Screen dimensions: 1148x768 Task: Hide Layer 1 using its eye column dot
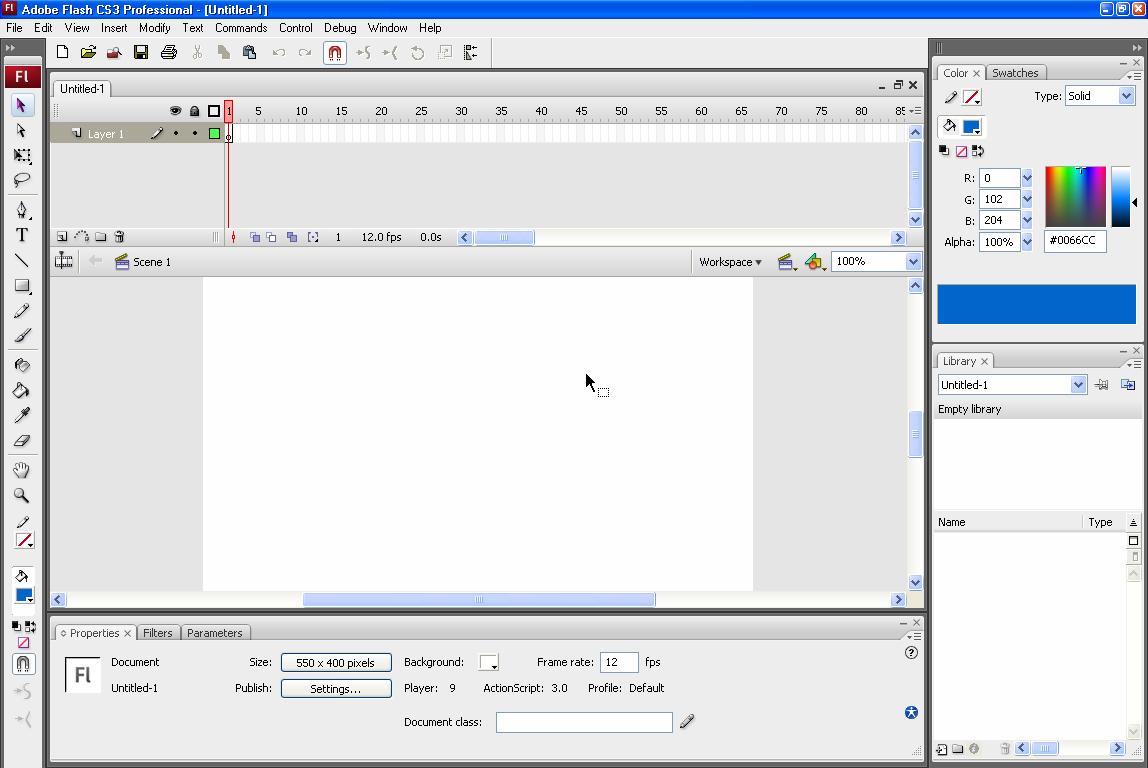pos(174,132)
